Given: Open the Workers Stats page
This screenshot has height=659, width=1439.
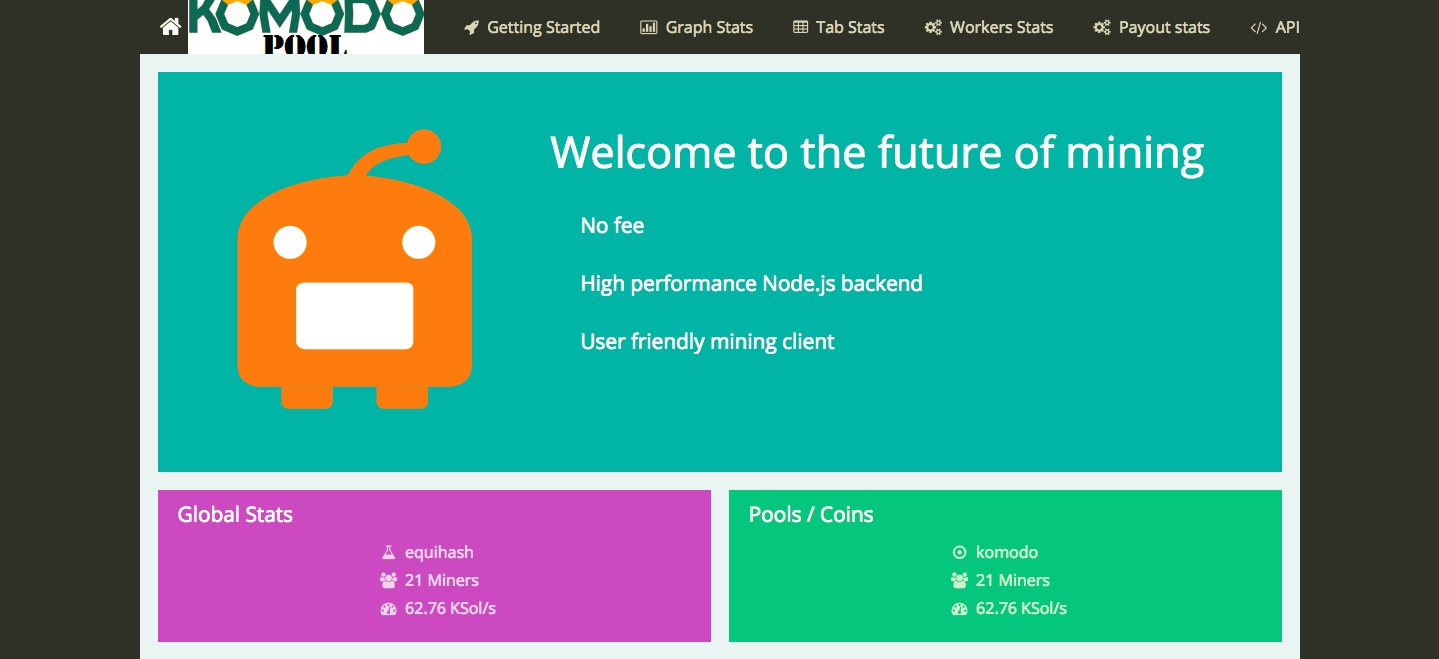Looking at the screenshot, I should tap(1001, 28).
